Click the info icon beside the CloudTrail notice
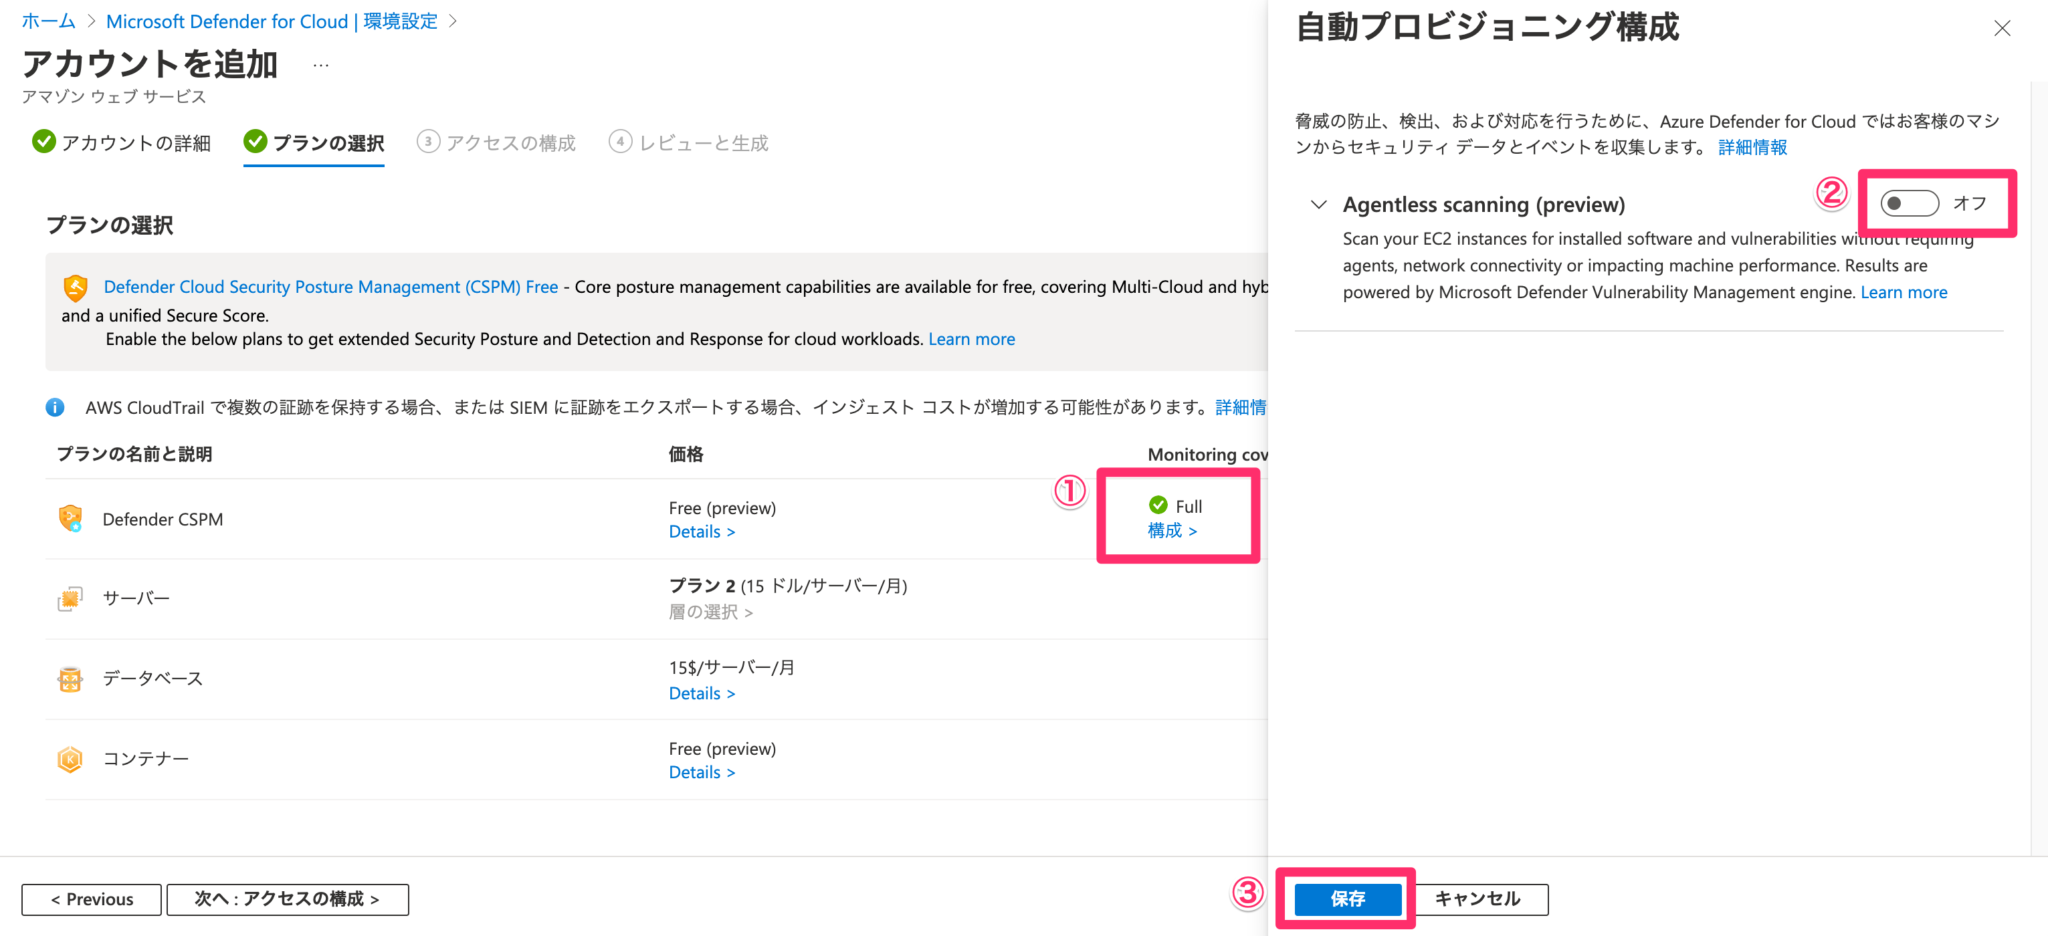The height and width of the screenshot is (936, 2048). (55, 407)
